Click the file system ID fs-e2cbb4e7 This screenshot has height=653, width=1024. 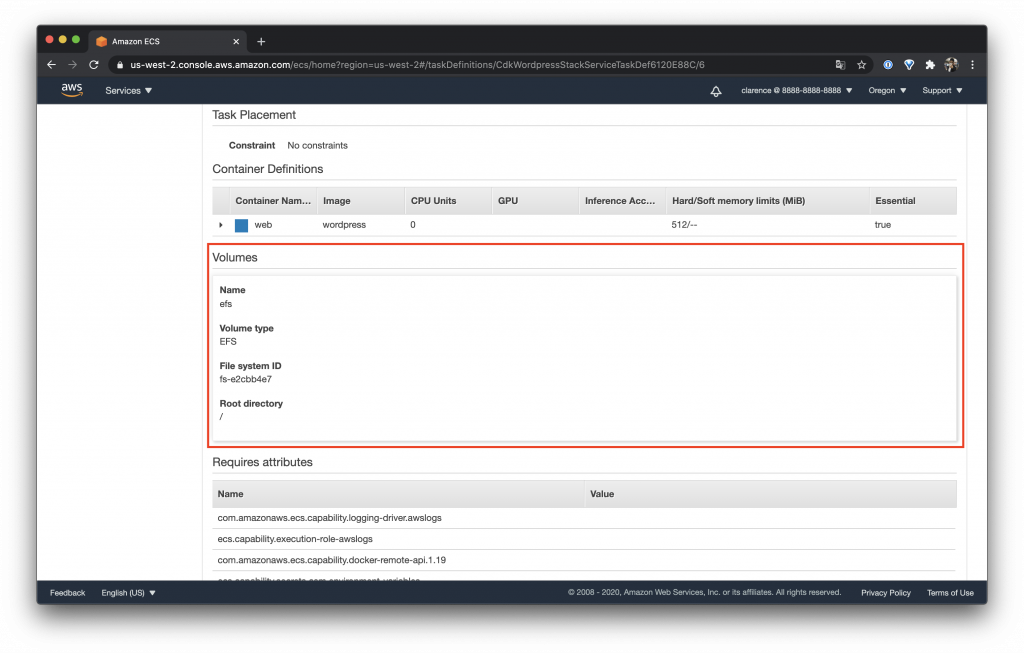click(246, 379)
